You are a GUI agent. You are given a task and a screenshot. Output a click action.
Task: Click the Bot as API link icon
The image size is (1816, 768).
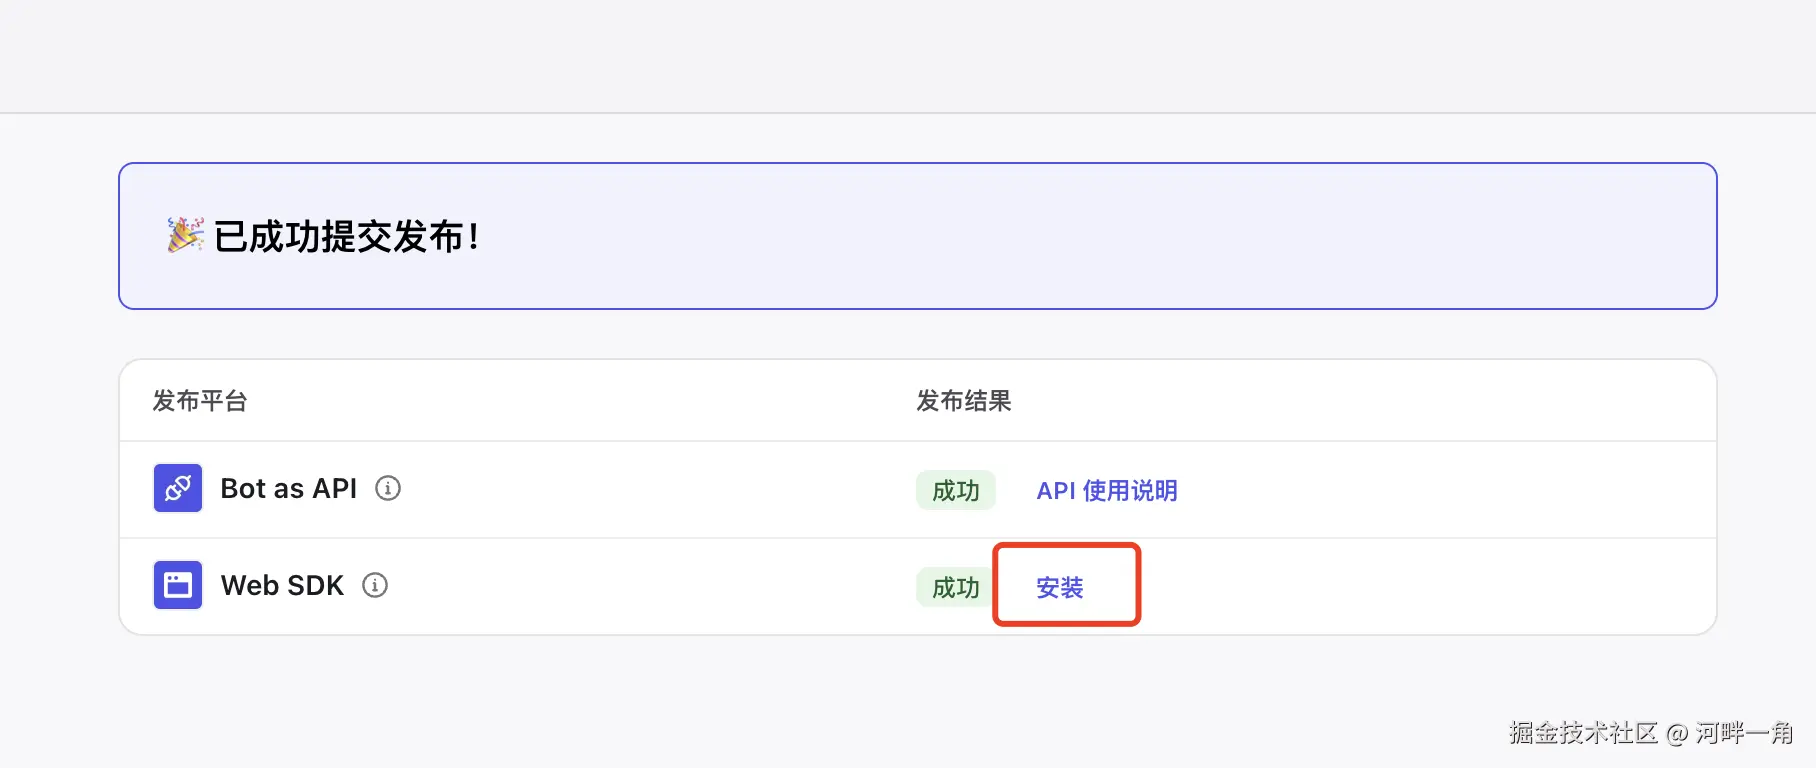[178, 488]
